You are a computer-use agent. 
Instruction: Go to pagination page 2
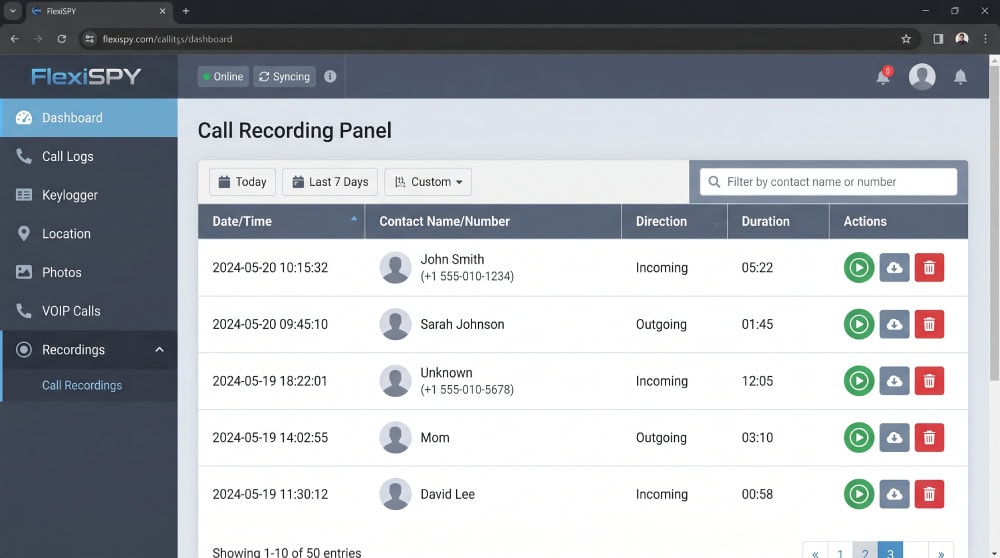click(x=865, y=552)
